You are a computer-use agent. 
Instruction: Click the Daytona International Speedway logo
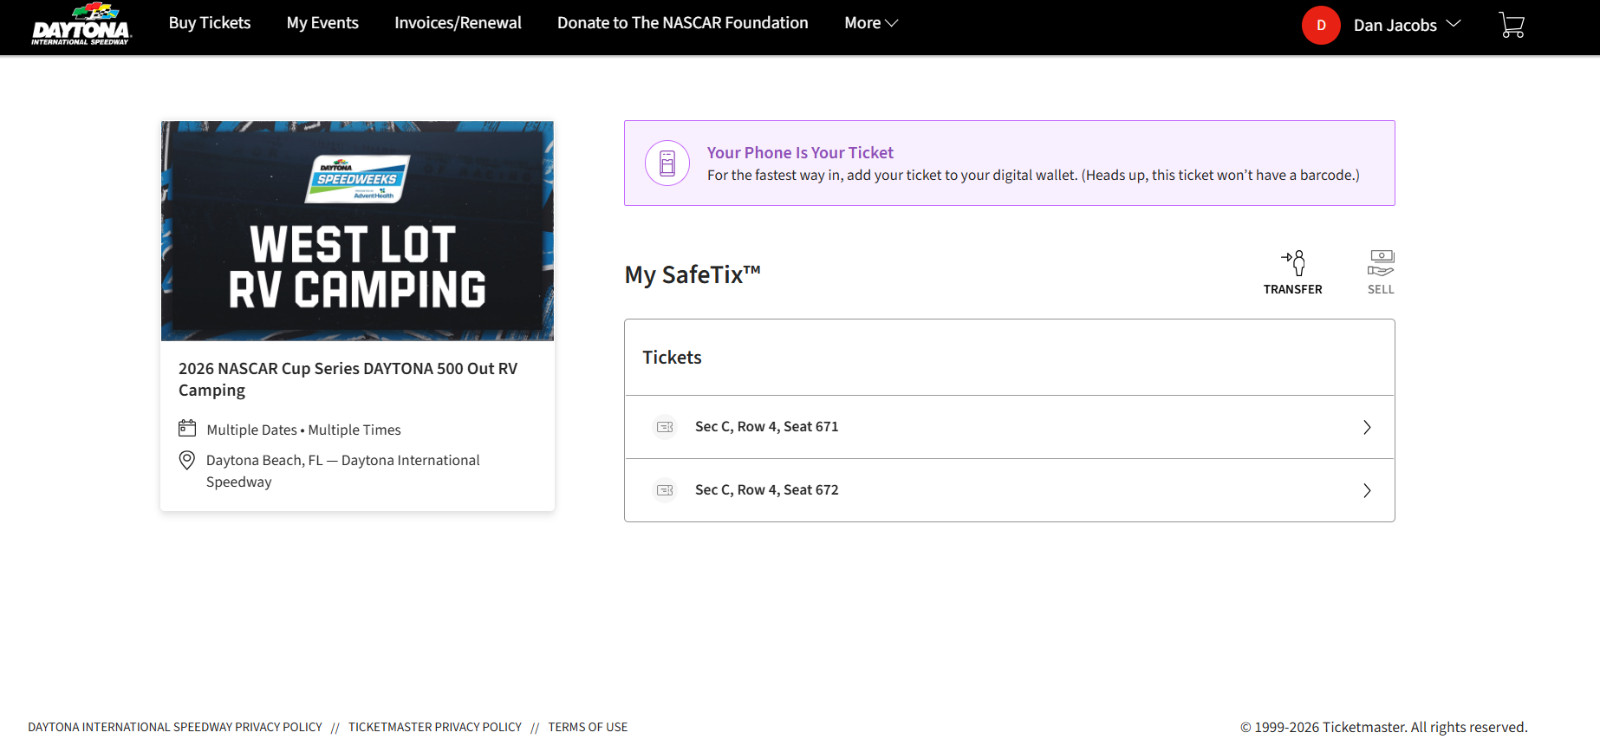click(x=81, y=25)
